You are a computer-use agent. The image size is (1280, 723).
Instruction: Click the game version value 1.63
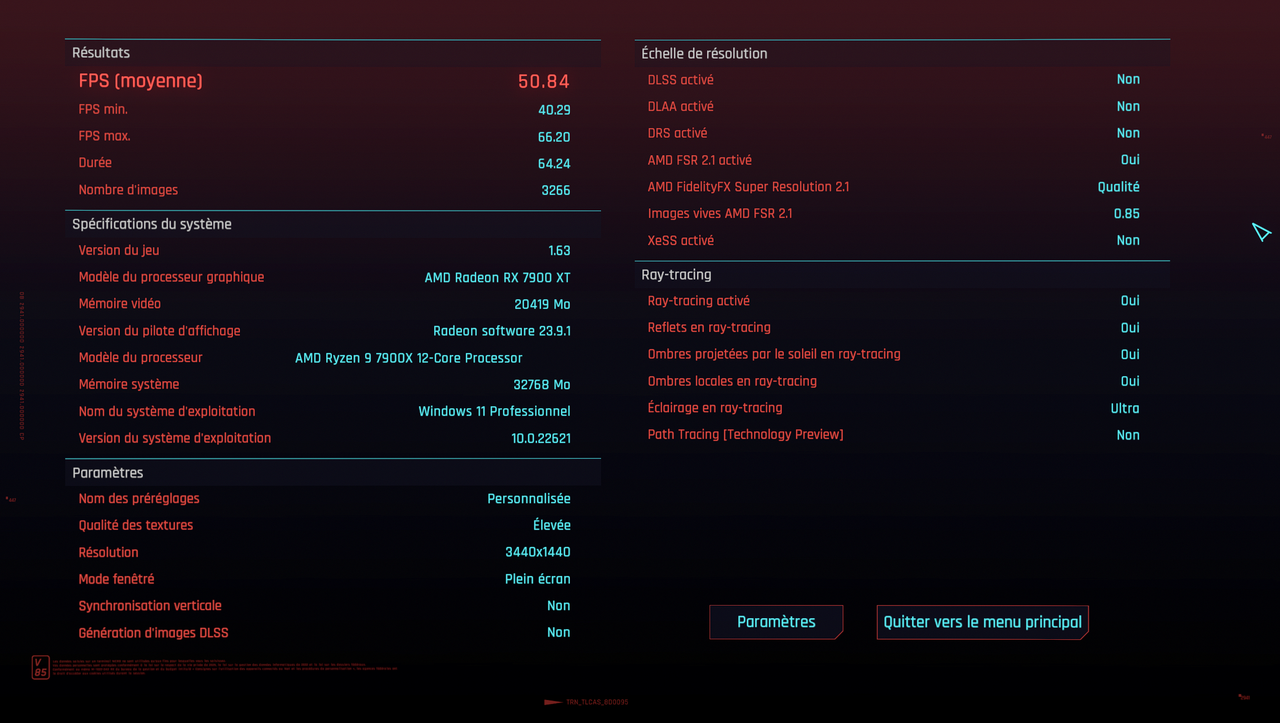[x=560, y=251]
